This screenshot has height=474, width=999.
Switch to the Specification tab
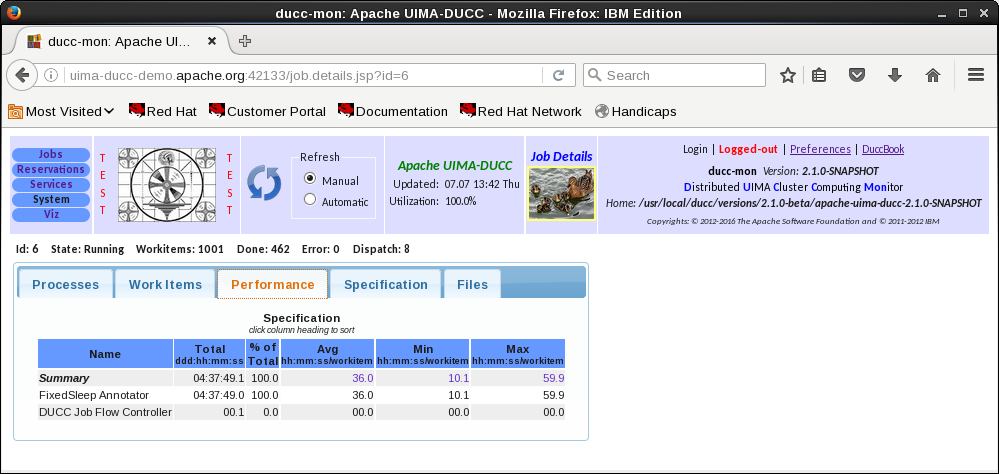[385, 284]
